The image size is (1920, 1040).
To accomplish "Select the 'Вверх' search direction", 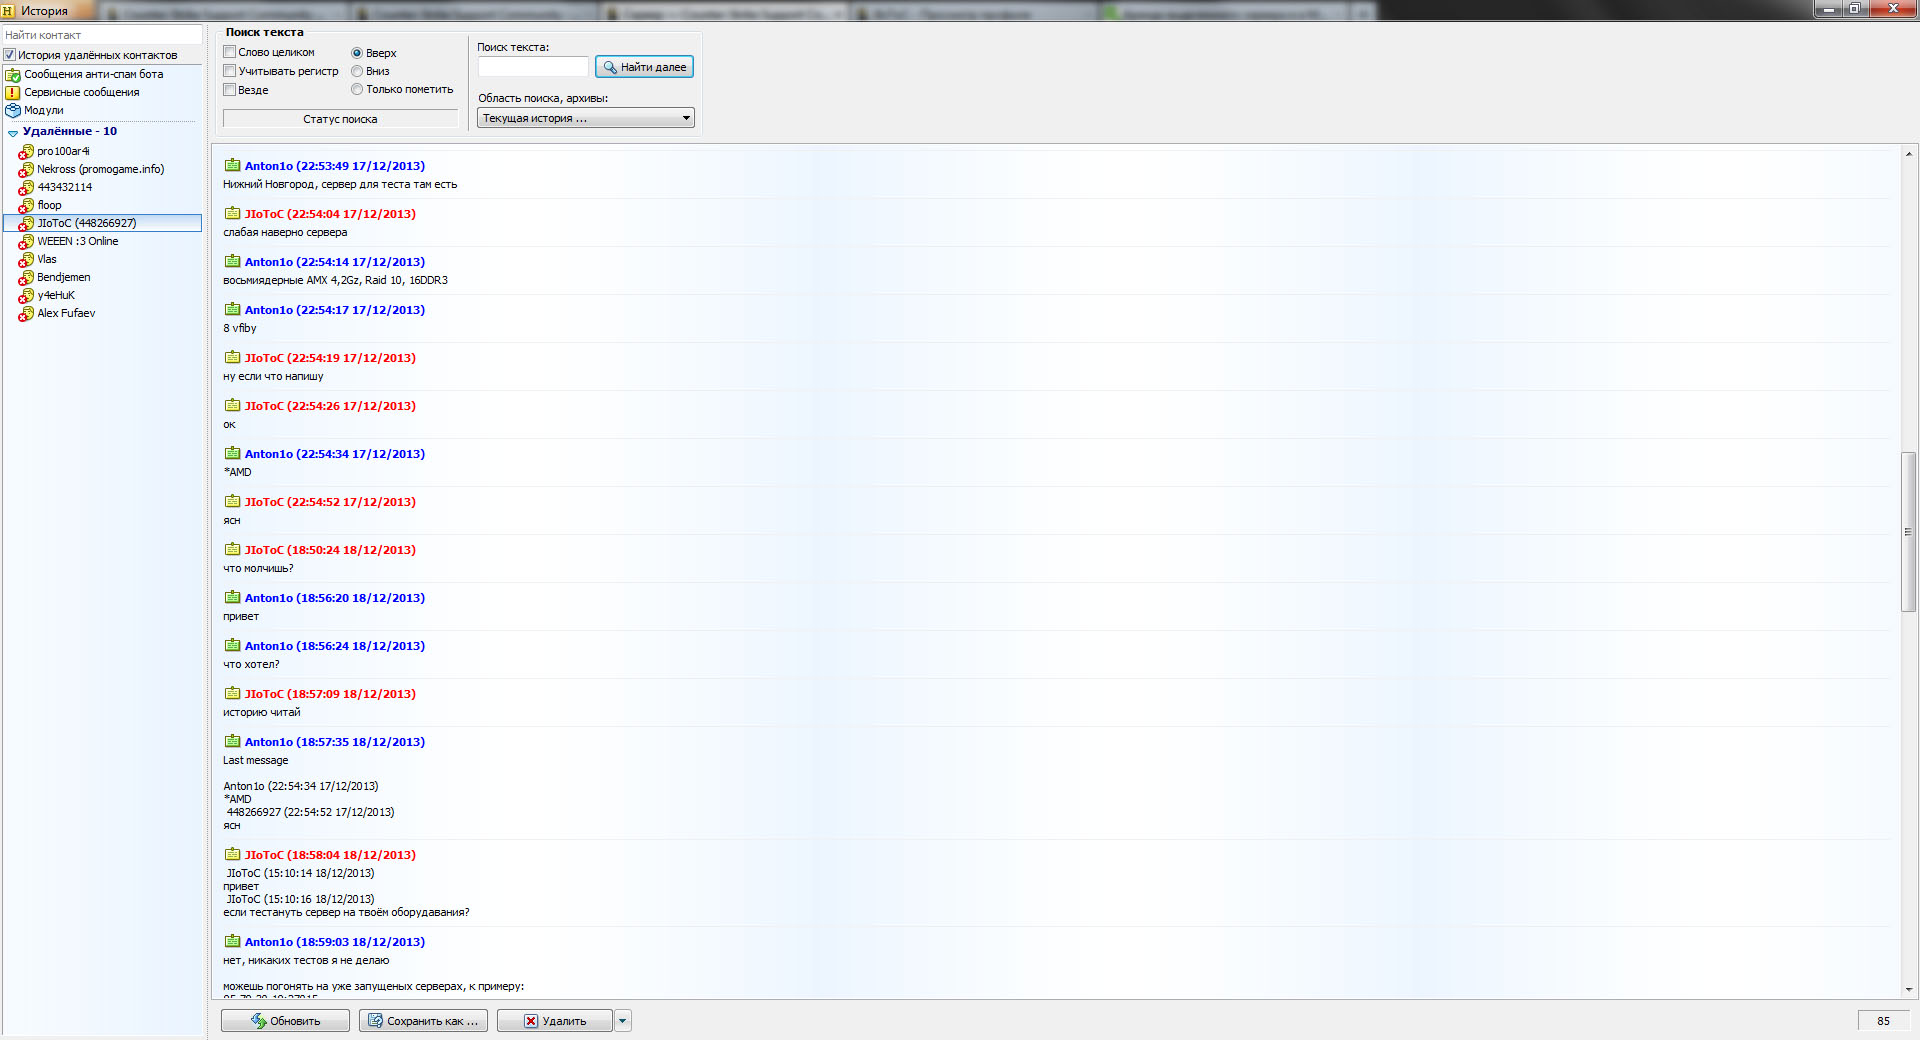I will (357, 53).
